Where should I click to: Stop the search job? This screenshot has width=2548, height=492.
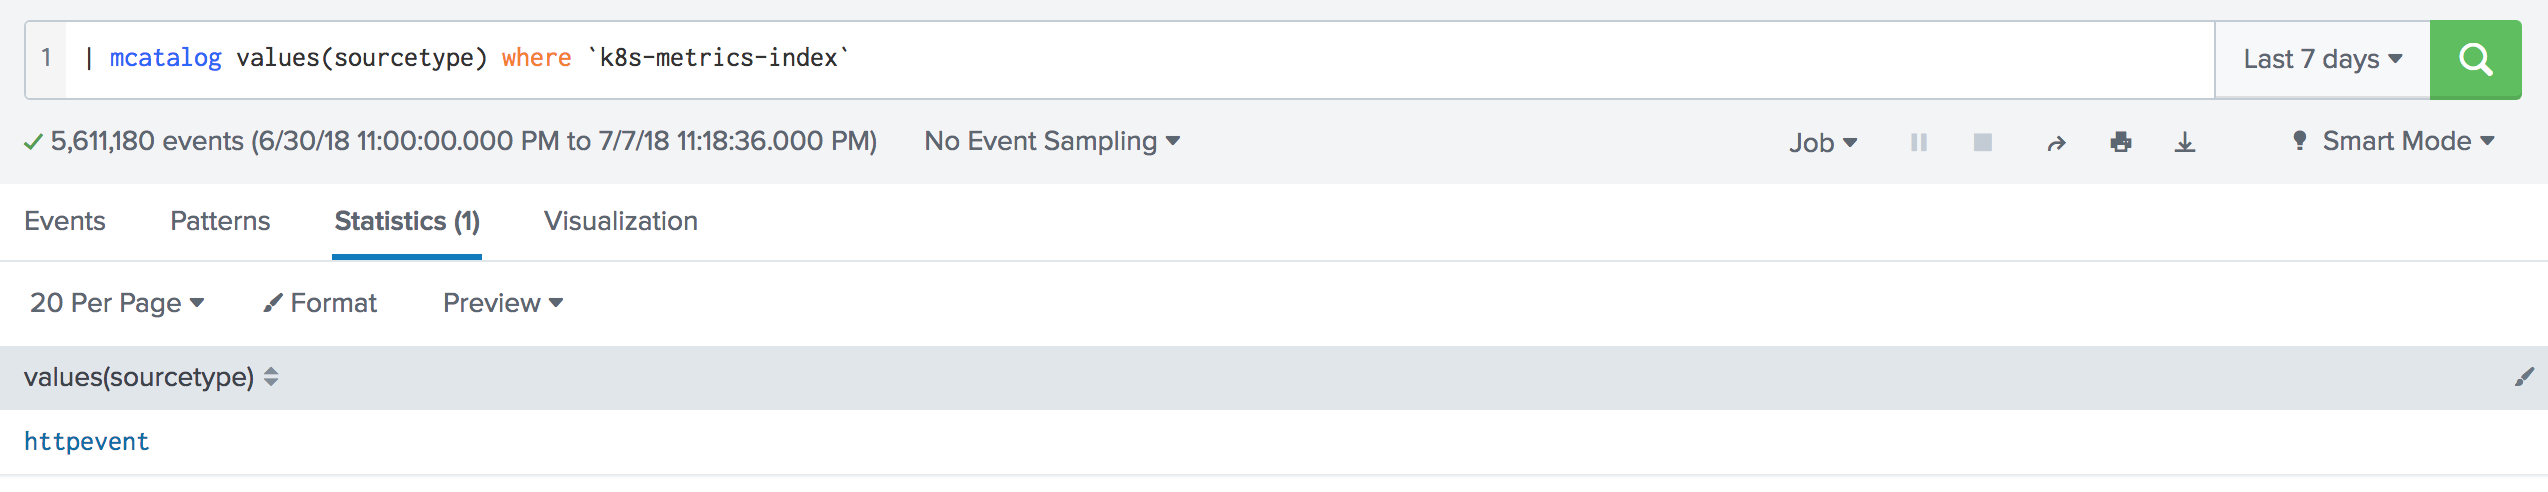pos(1982,143)
